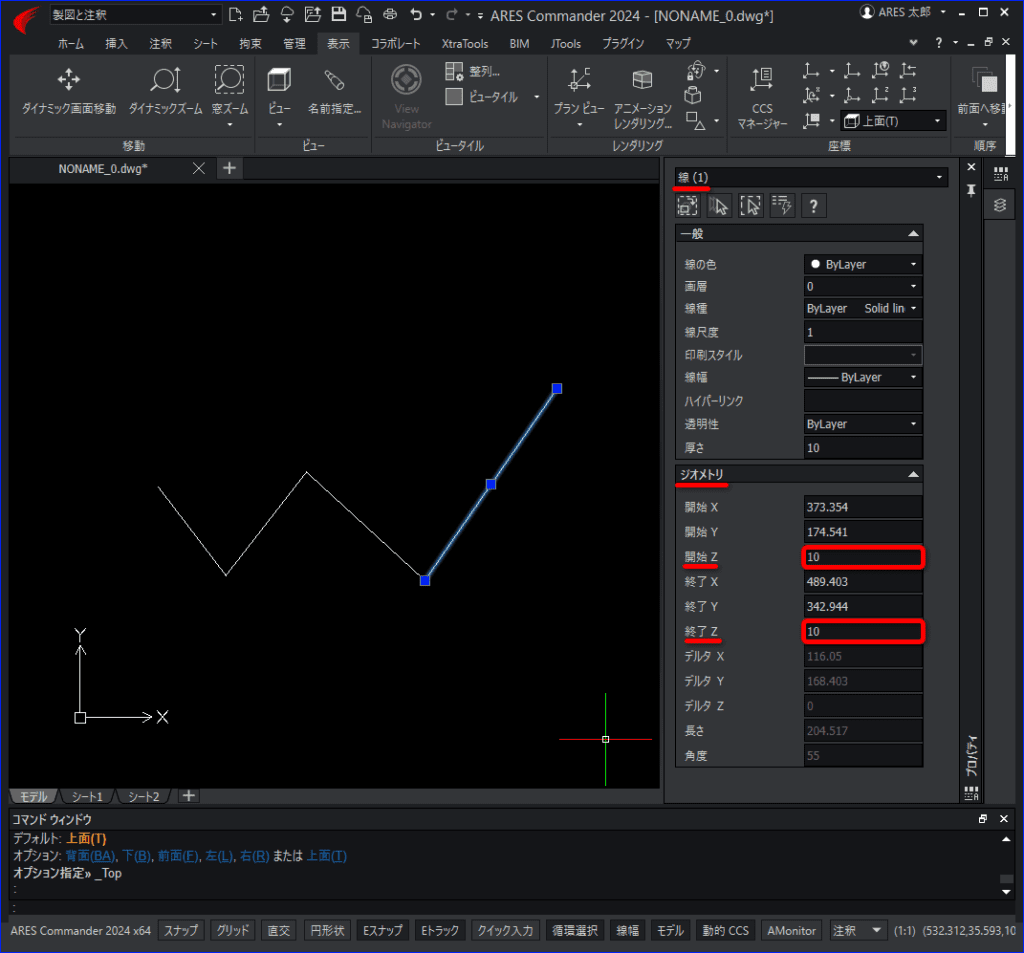Click the Plan View (プランビュー) icon
The height and width of the screenshot is (953, 1024).
pyautogui.click(x=579, y=81)
